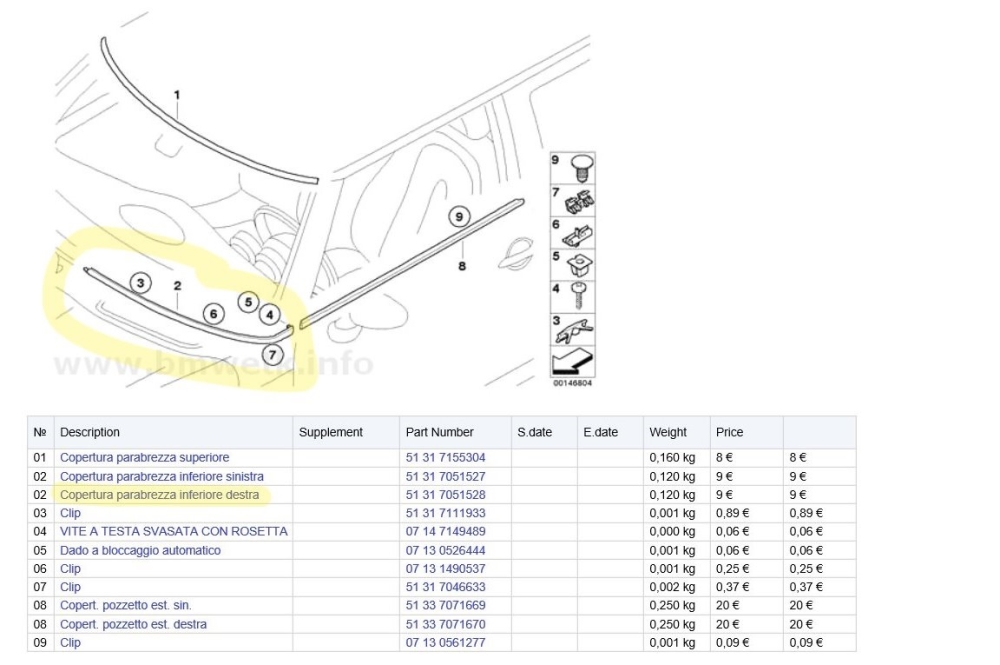Select circled callout 4 on the diagram
The width and height of the screenshot is (1000, 665).
[x=270, y=314]
